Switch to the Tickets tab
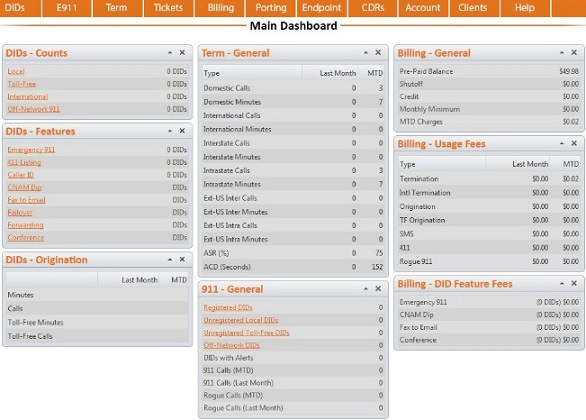Image resolution: width=586 pixels, height=420 pixels. (x=169, y=8)
